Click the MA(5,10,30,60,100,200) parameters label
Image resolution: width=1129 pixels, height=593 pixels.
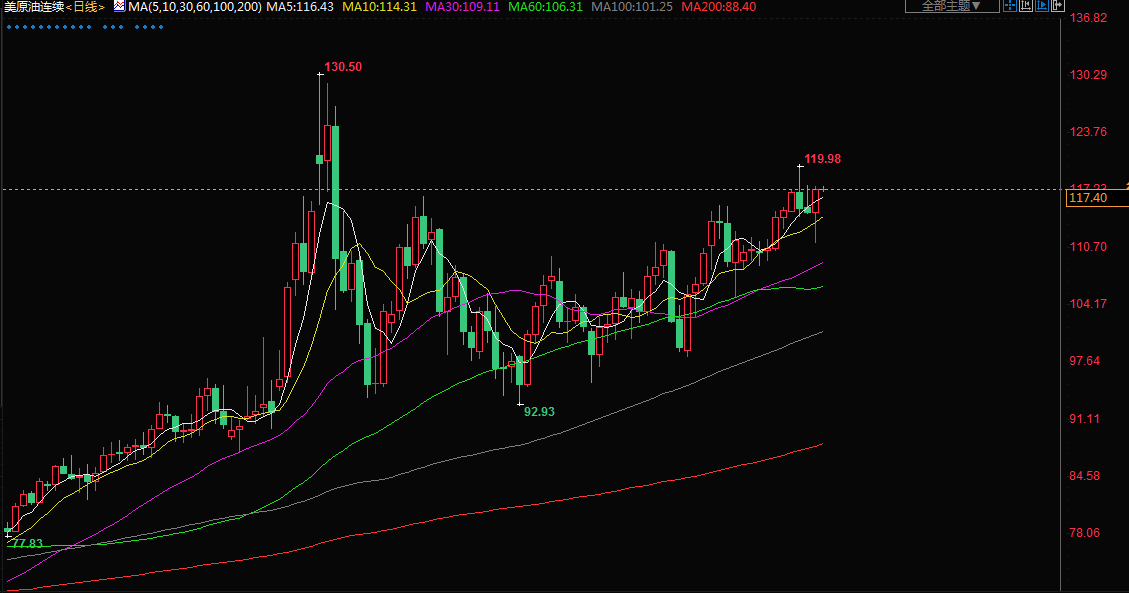click(x=195, y=7)
